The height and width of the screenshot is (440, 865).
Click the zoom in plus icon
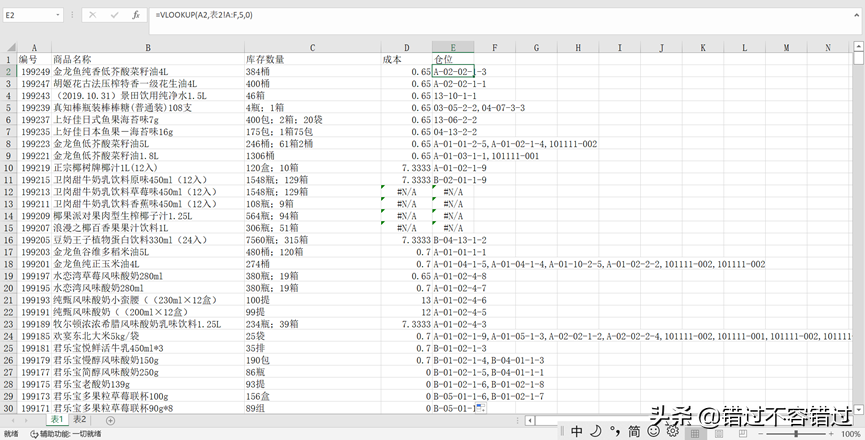click(831, 434)
